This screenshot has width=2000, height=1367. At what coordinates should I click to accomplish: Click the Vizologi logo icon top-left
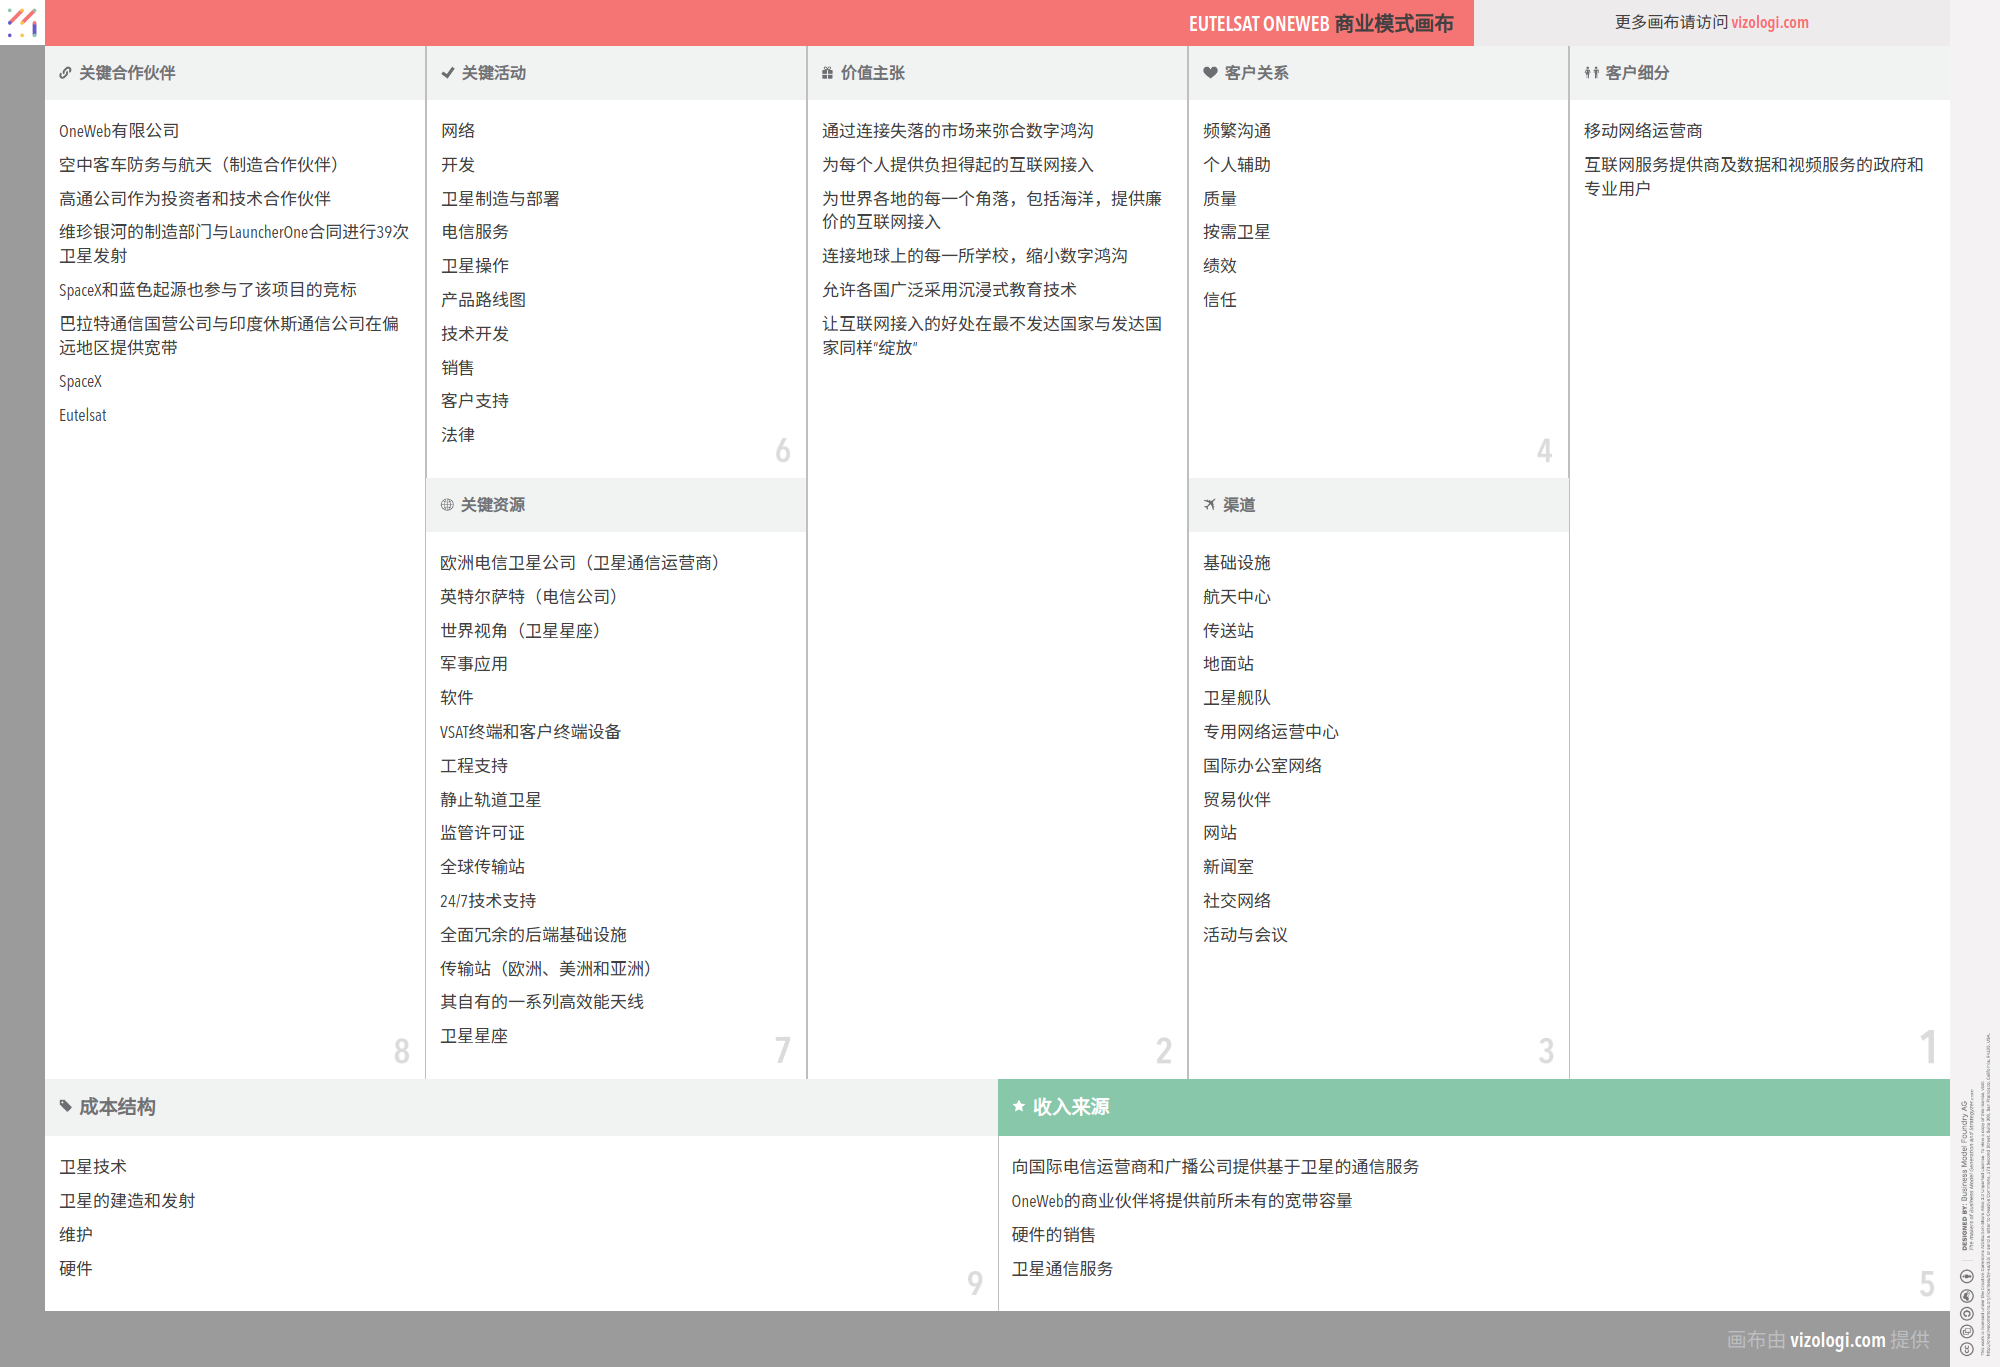(22, 22)
